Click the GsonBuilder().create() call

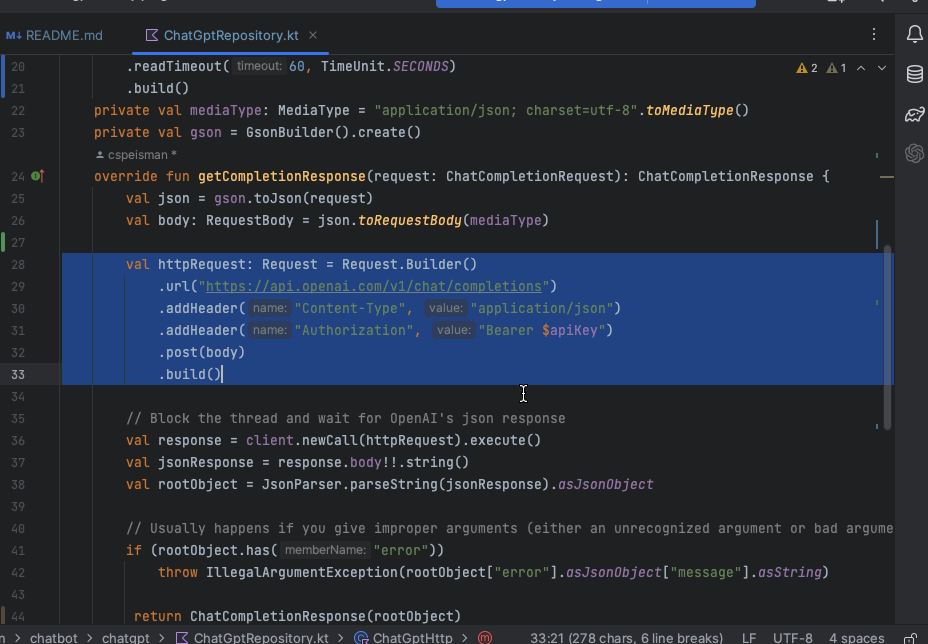[x=333, y=133]
